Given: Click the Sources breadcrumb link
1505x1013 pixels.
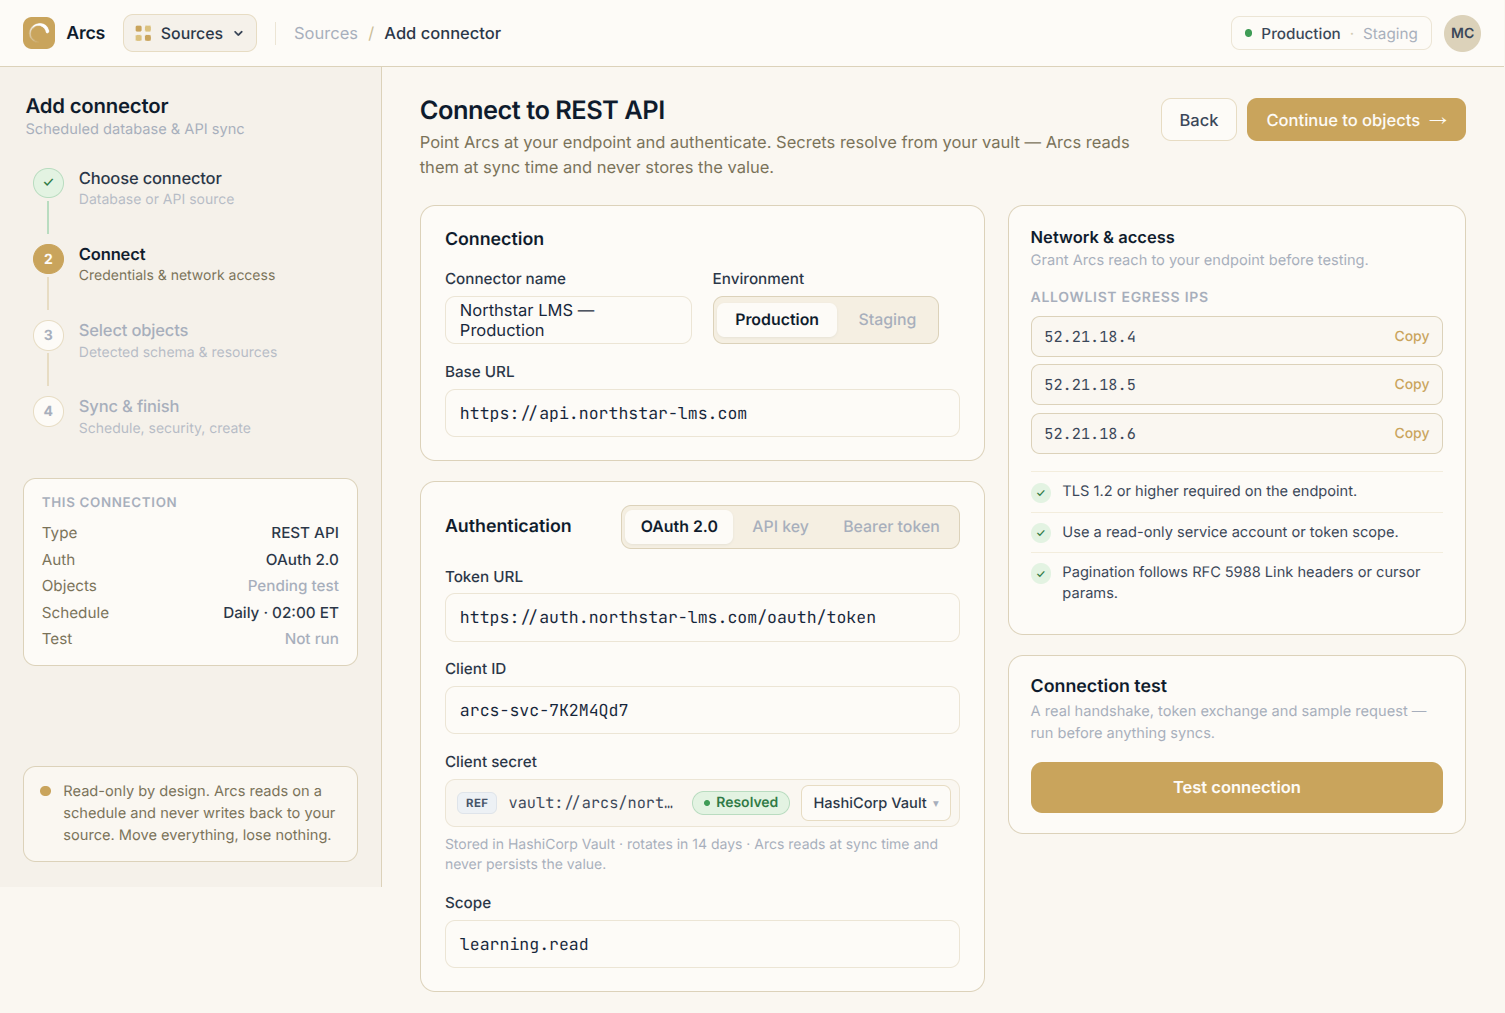Looking at the screenshot, I should click(x=326, y=33).
